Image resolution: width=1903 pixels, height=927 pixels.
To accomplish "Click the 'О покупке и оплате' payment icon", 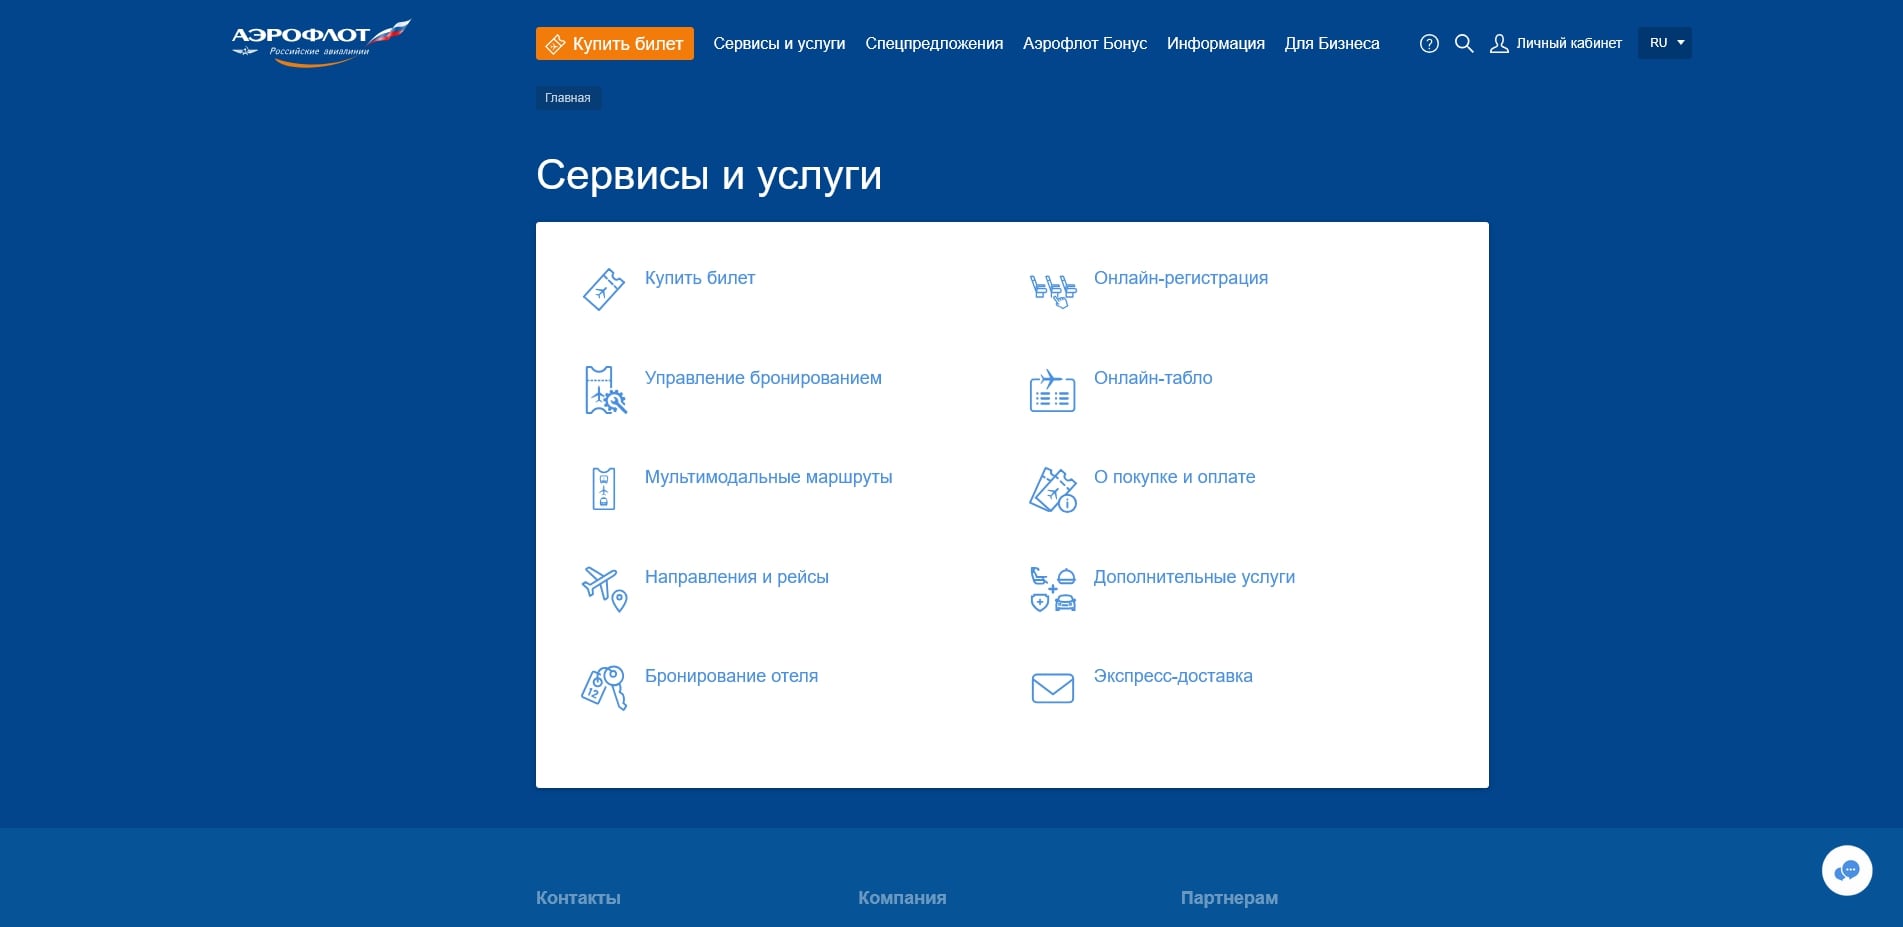I will click(1051, 489).
